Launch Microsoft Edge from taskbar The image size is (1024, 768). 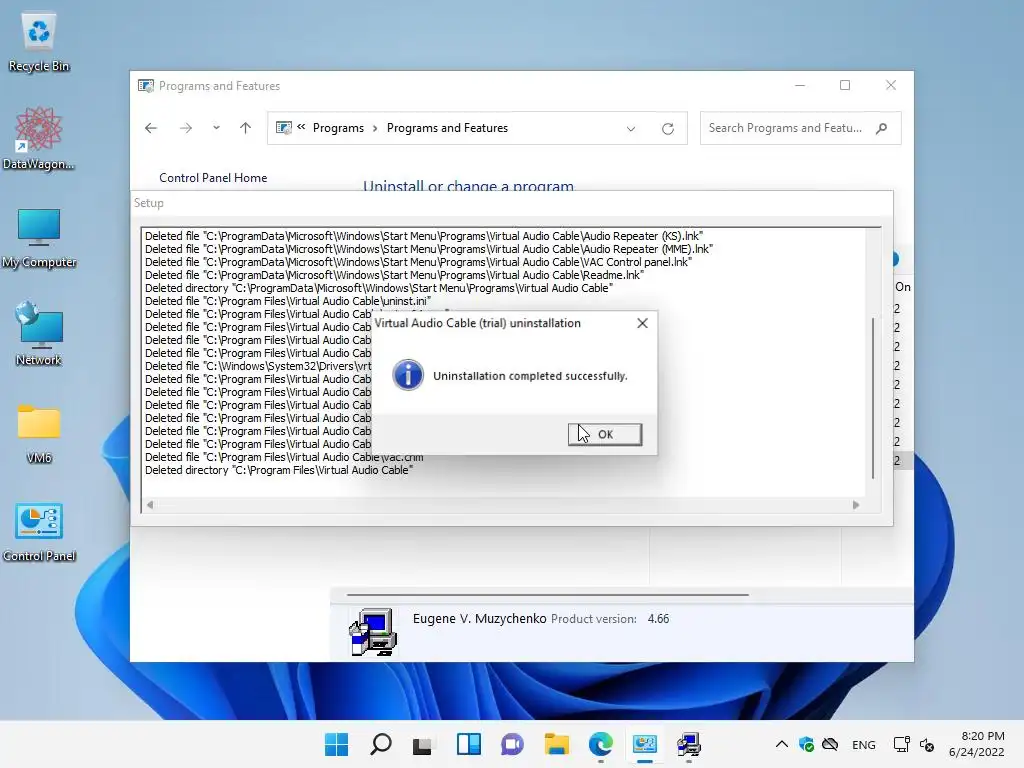600,744
